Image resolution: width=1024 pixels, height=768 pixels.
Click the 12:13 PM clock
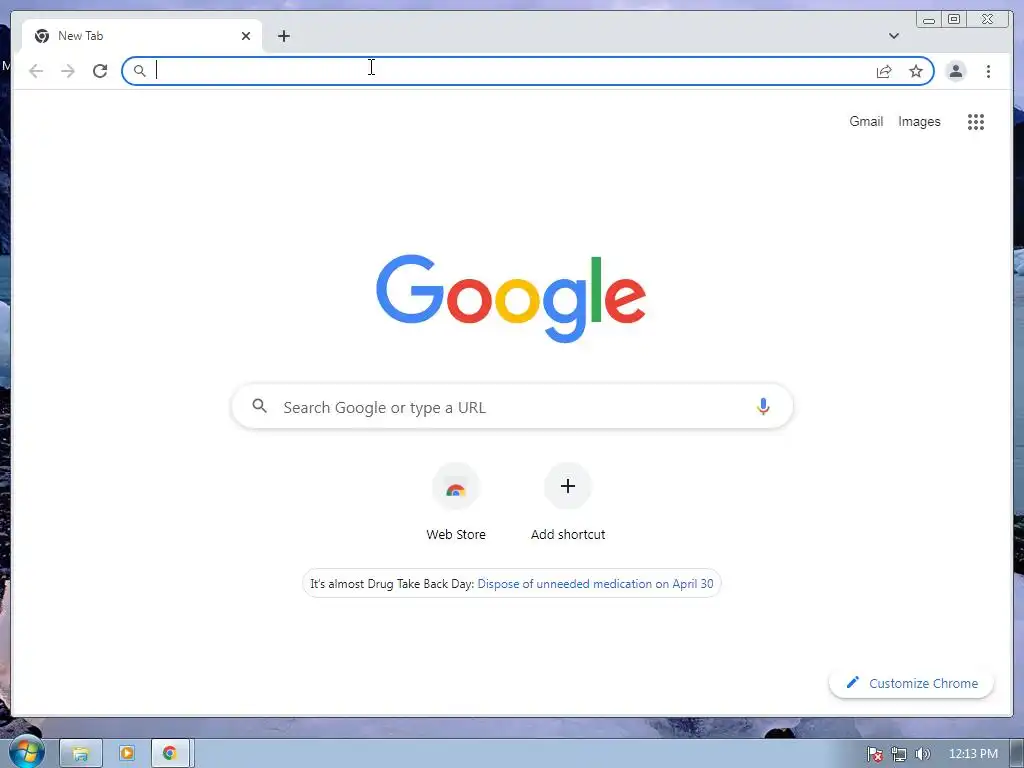(x=973, y=754)
